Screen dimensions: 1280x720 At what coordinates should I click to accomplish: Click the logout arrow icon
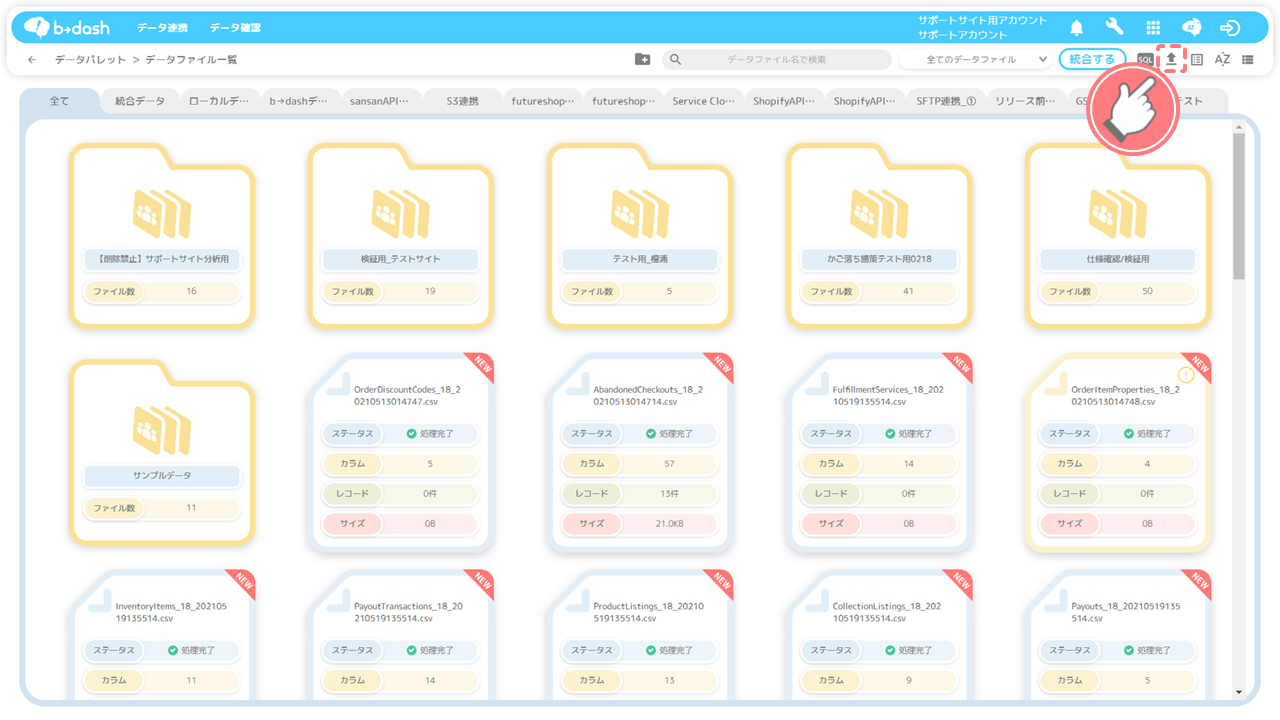(1230, 27)
